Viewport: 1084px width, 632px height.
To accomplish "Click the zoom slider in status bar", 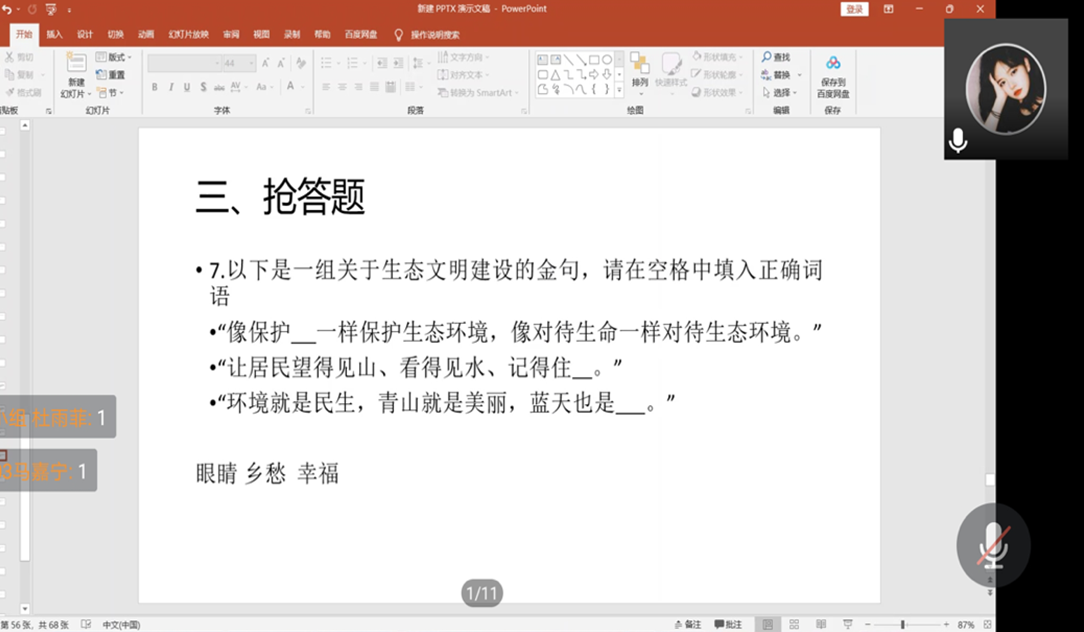I will tap(903, 624).
